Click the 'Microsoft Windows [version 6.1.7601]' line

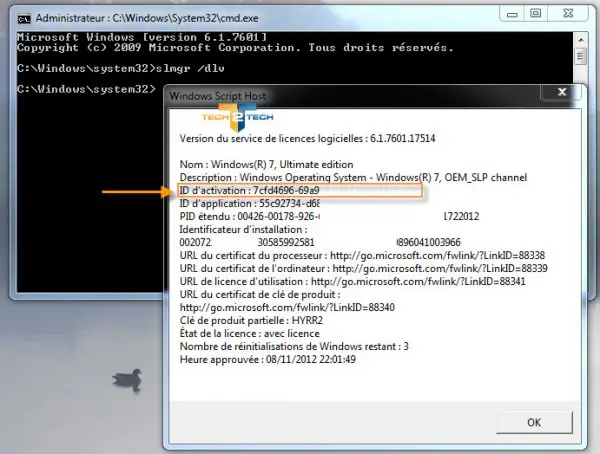(x=142, y=37)
